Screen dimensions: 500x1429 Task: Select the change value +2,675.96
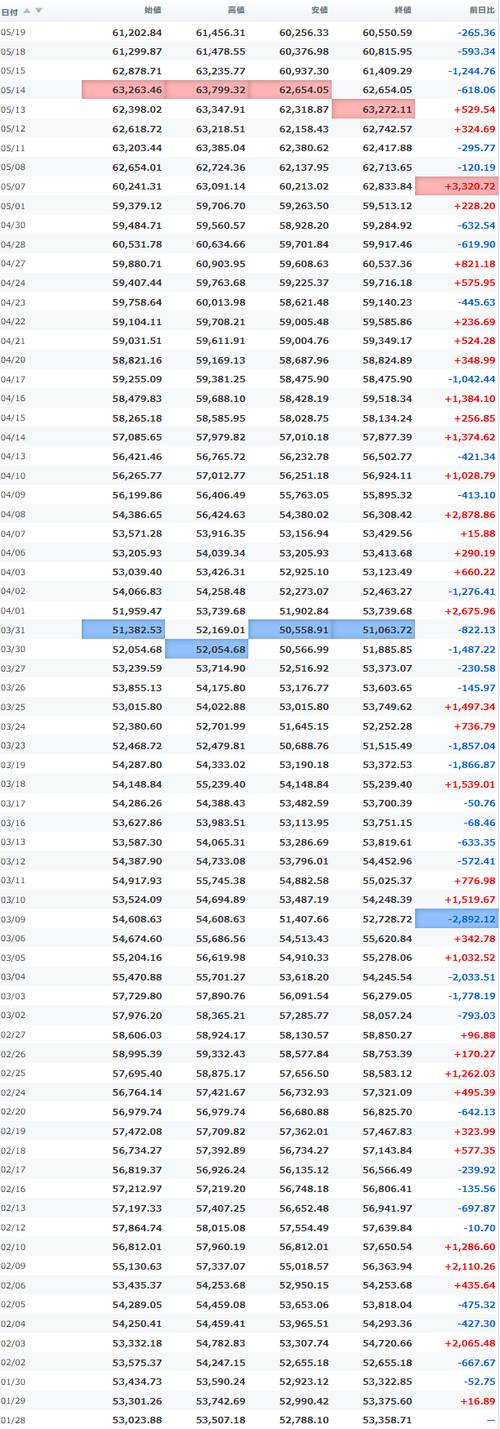point(471,608)
